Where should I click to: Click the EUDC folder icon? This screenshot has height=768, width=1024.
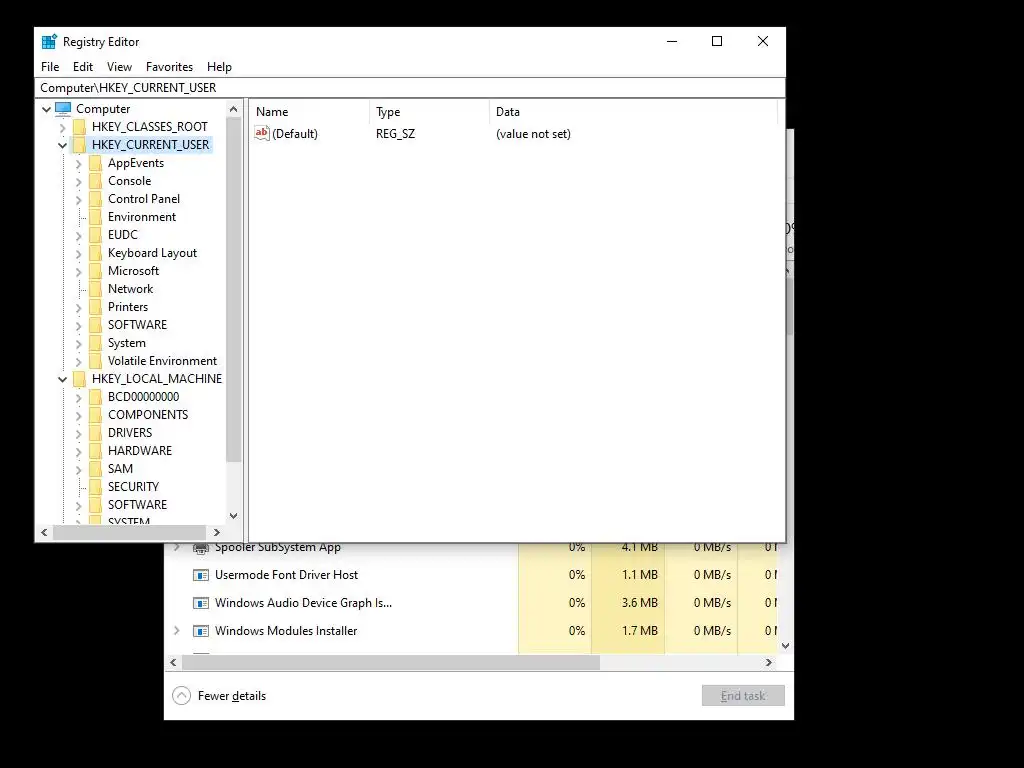(95, 234)
